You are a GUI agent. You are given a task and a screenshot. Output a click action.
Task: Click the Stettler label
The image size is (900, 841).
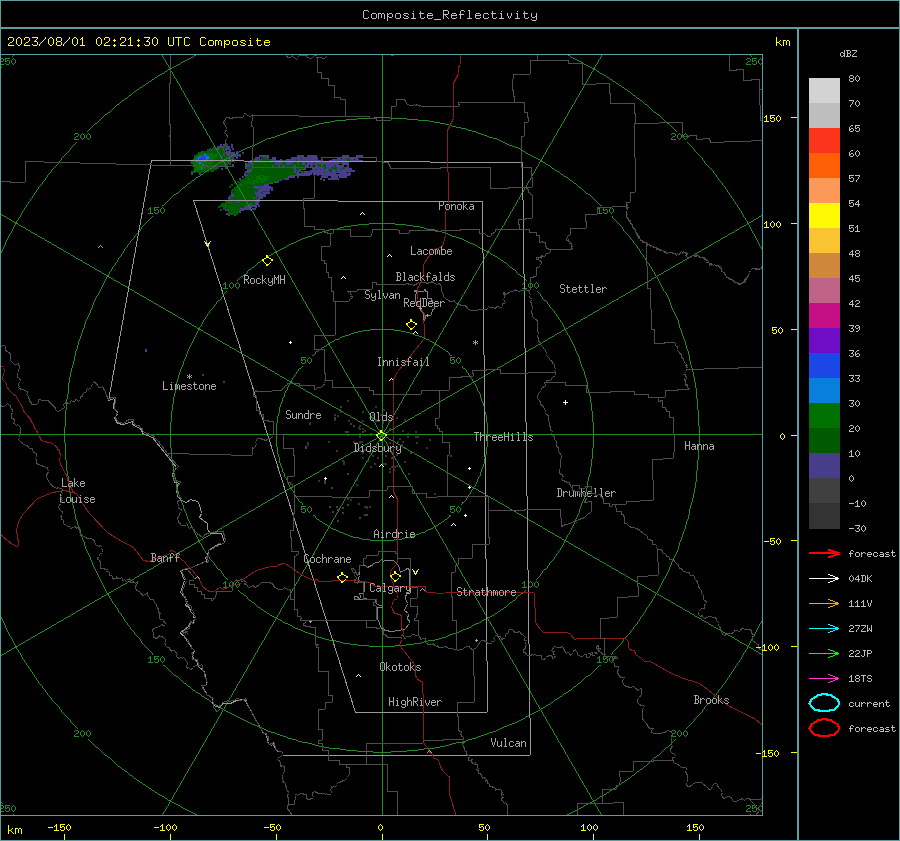coord(583,289)
